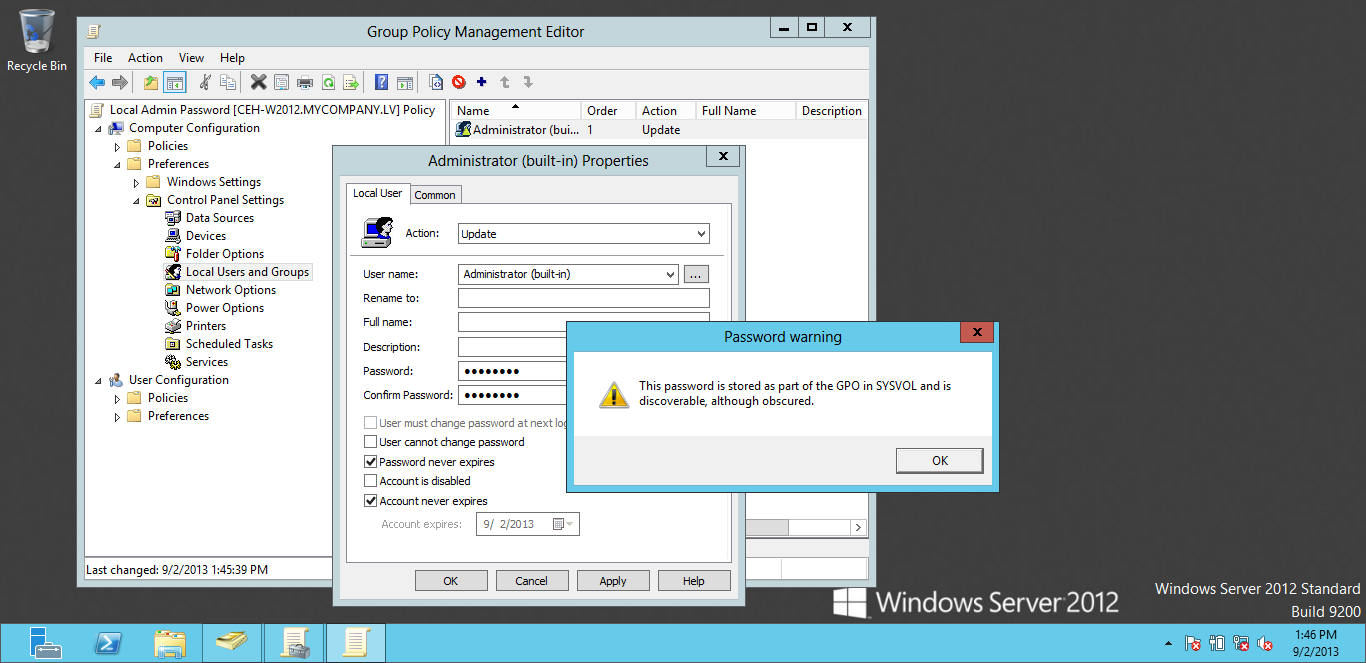1366x663 pixels.
Task: Click the Apply button in Properties
Action: (612, 581)
